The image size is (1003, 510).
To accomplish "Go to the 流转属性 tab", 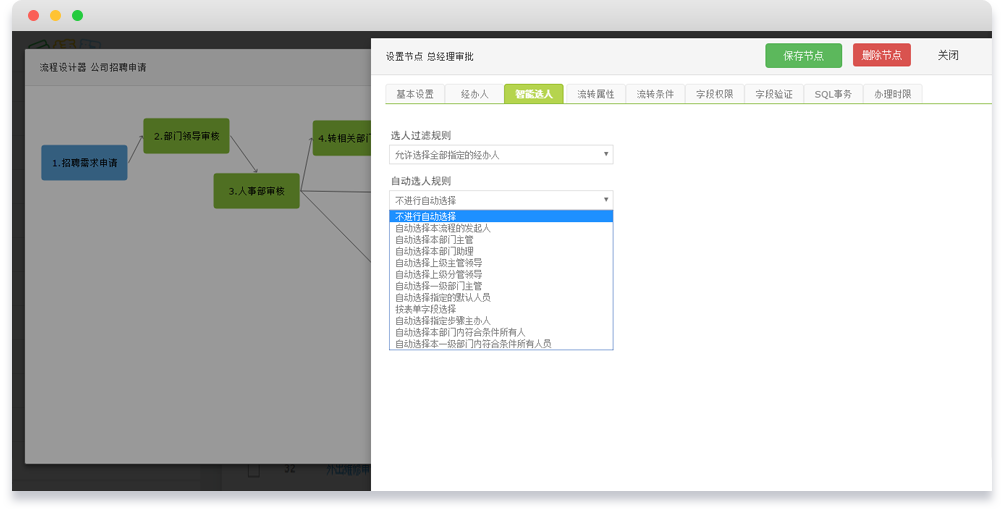I will point(595,94).
